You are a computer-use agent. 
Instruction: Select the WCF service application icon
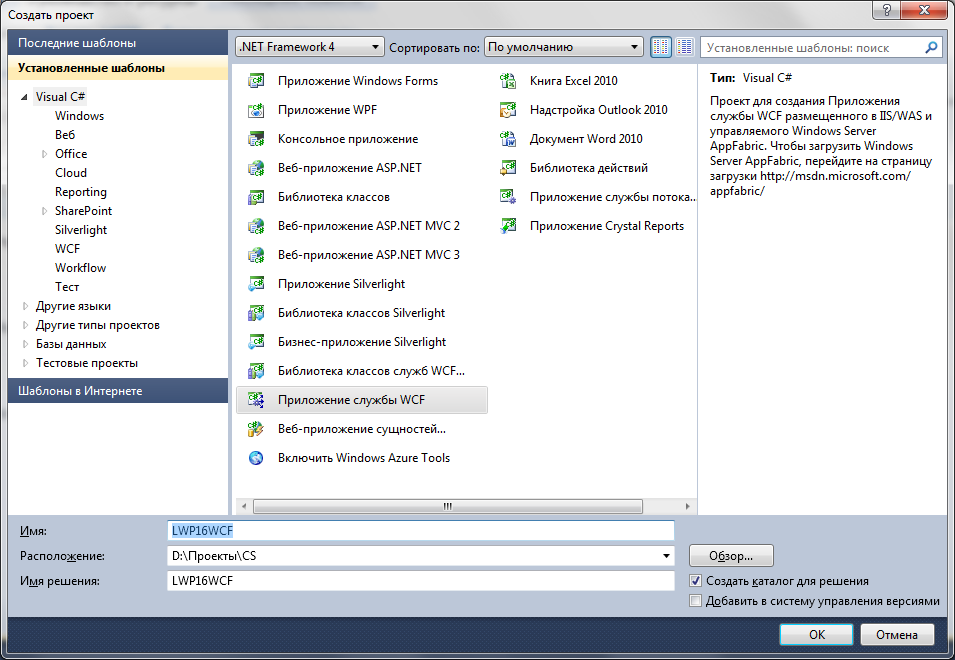click(256, 400)
